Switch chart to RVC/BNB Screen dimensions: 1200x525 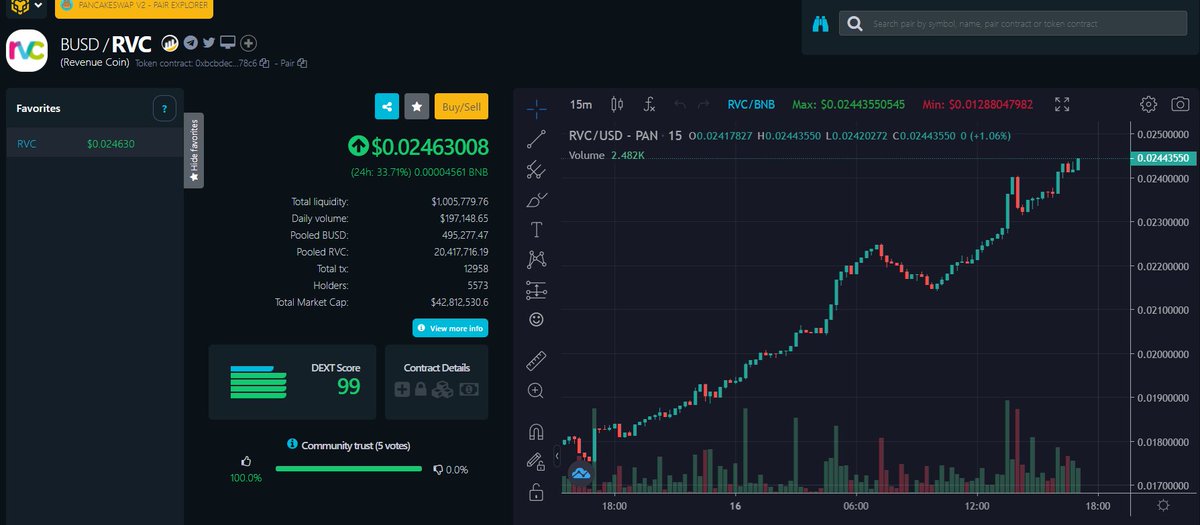coord(750,104)
